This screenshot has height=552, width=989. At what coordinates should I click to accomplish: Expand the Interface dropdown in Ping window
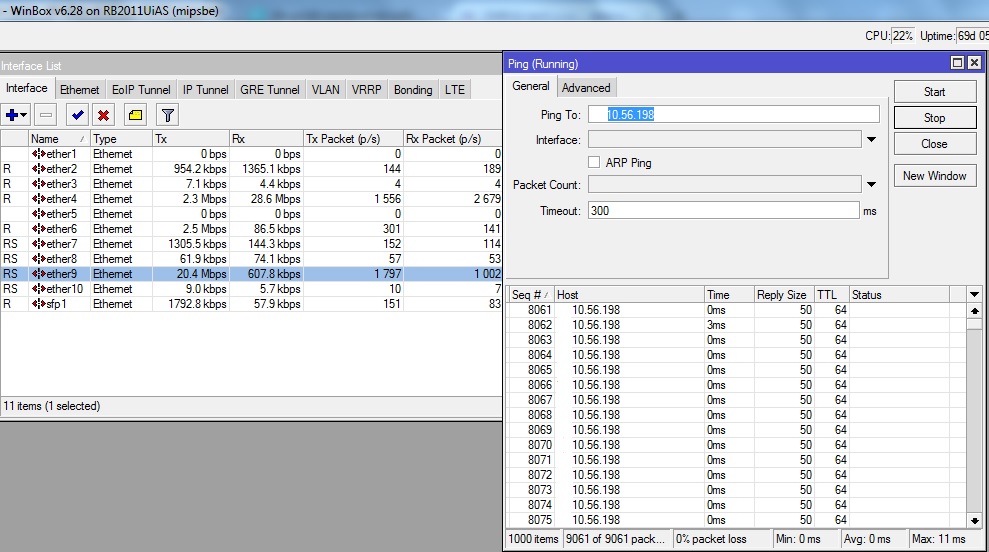[x=871, y=140]
